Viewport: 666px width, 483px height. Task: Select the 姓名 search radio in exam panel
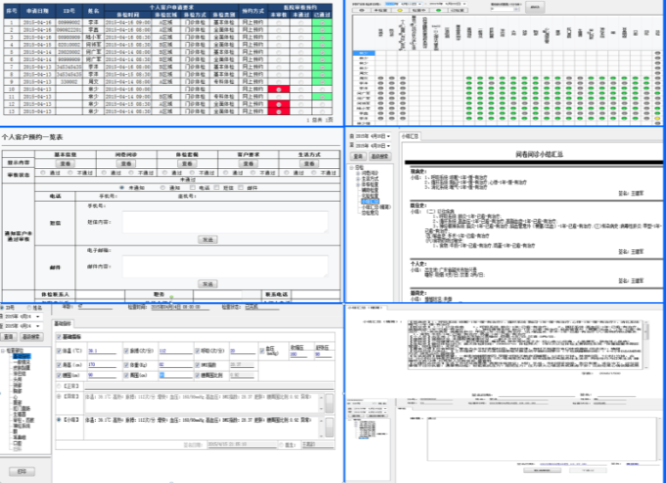point(29,308)
